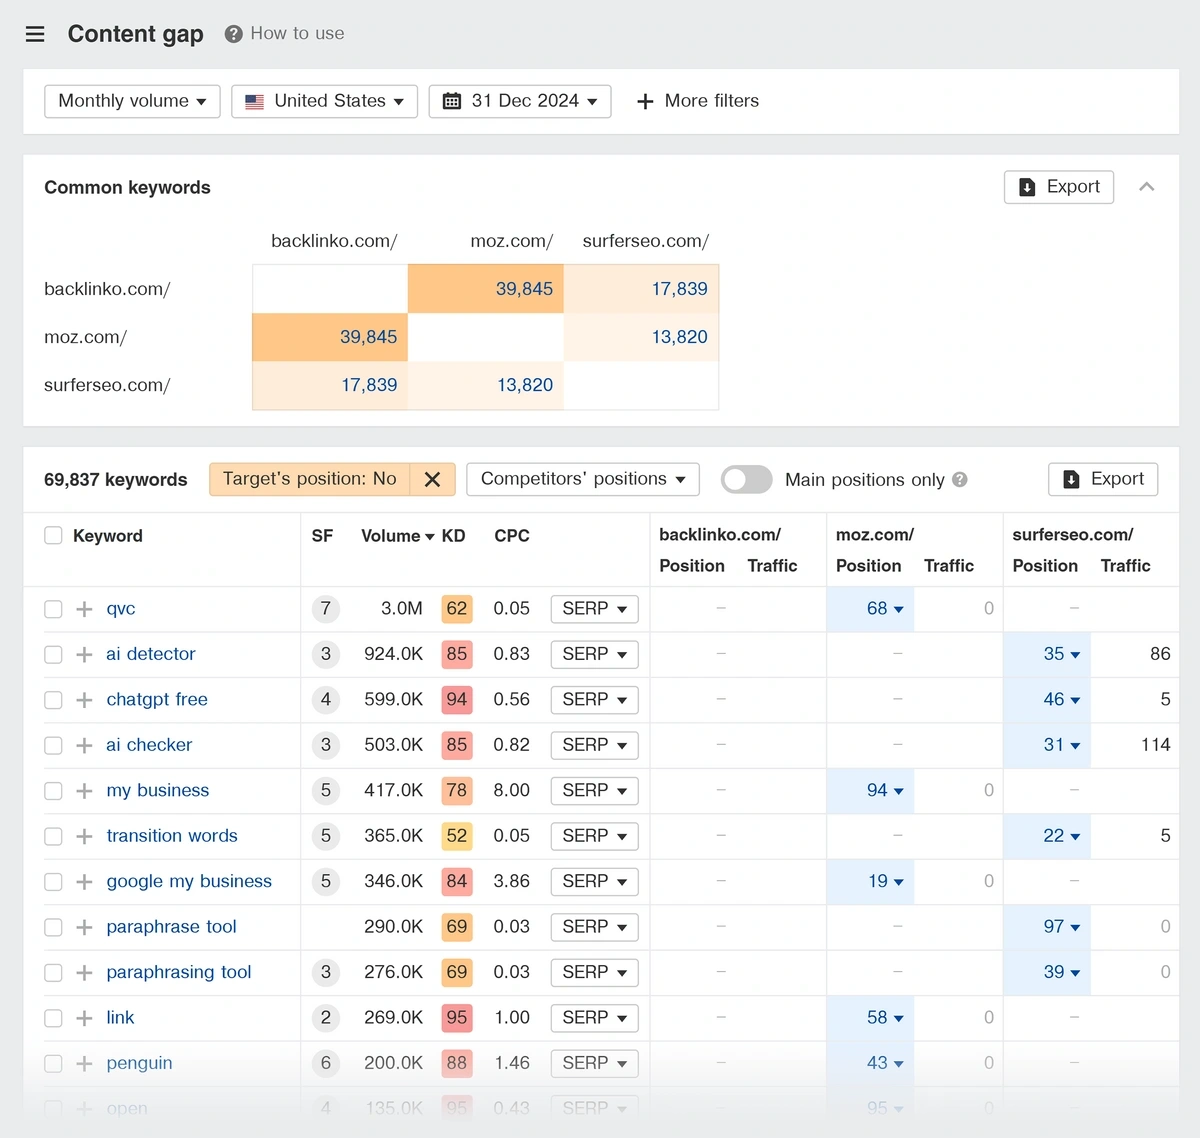Check the google my business row checkbox
This screenshot has height=1138, width=1200.
(x=53, y=882)
